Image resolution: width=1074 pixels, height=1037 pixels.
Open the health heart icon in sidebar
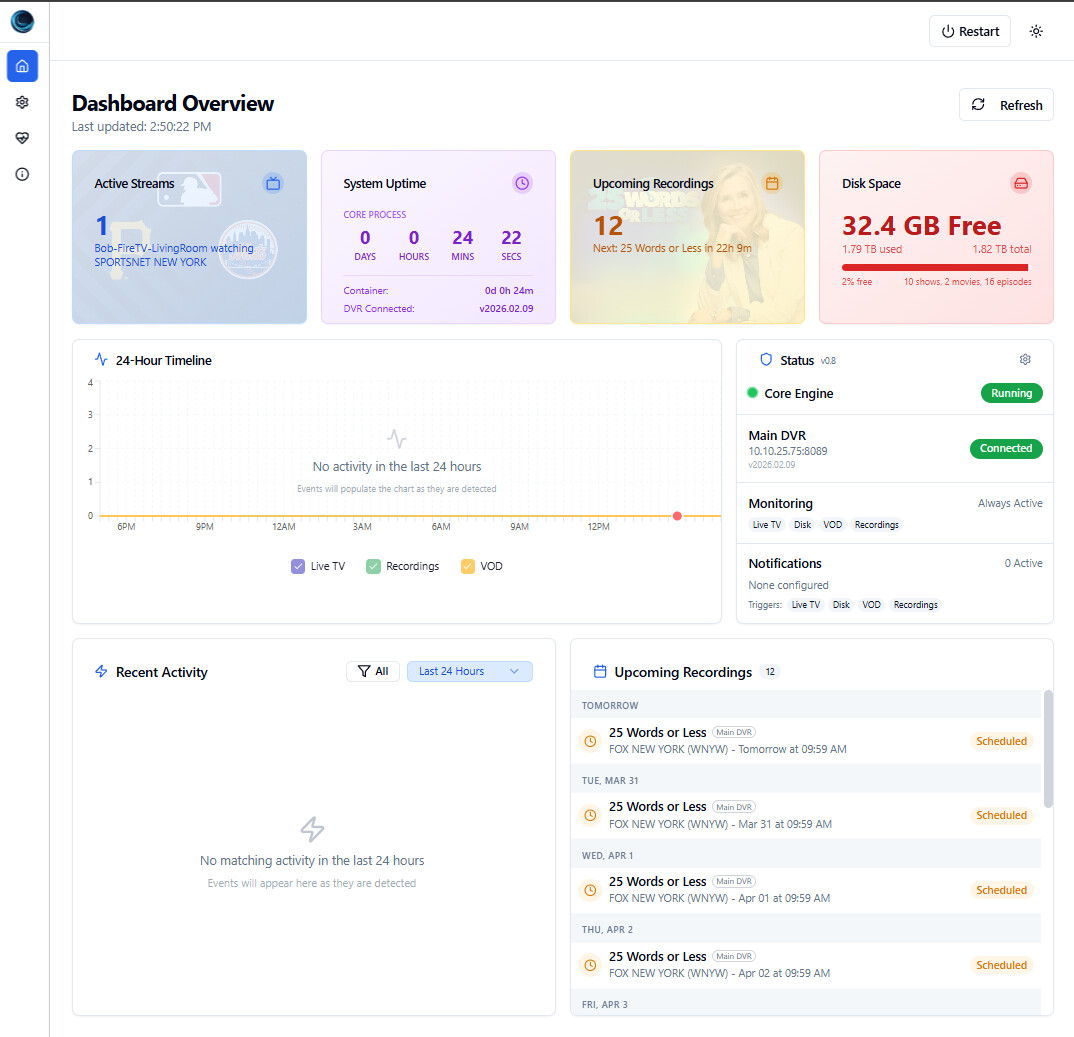[x=22, y=138]
